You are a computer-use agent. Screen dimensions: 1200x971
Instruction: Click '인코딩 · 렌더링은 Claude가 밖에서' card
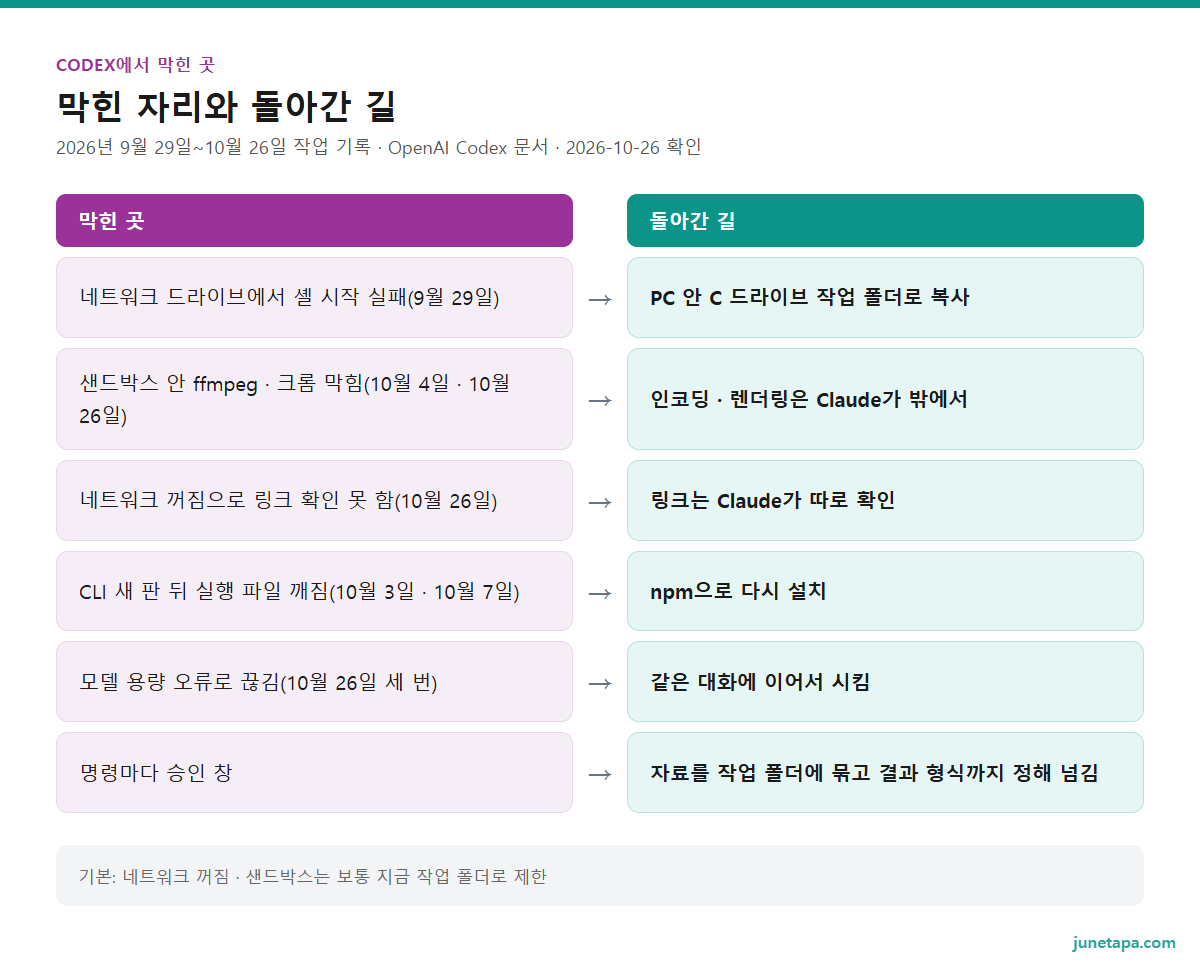pos(885,399)
